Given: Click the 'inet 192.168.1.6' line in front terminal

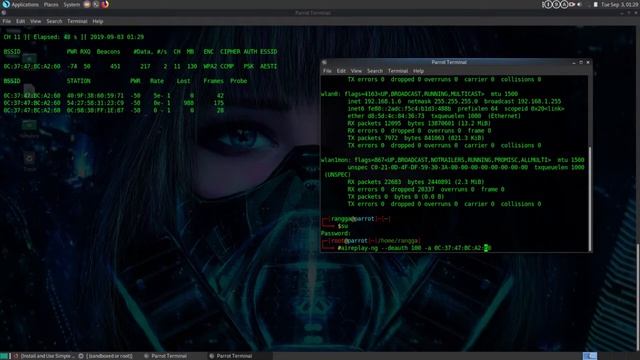Looking at the screenshot, I should click(x=454, y=101).
